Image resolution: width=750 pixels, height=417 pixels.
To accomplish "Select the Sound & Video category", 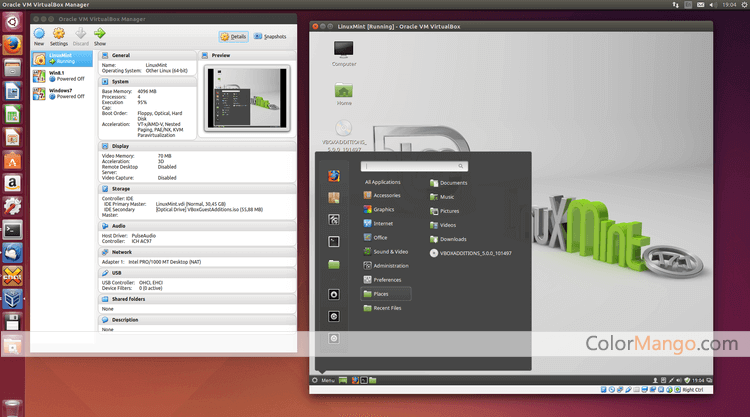I will (386, 252).
